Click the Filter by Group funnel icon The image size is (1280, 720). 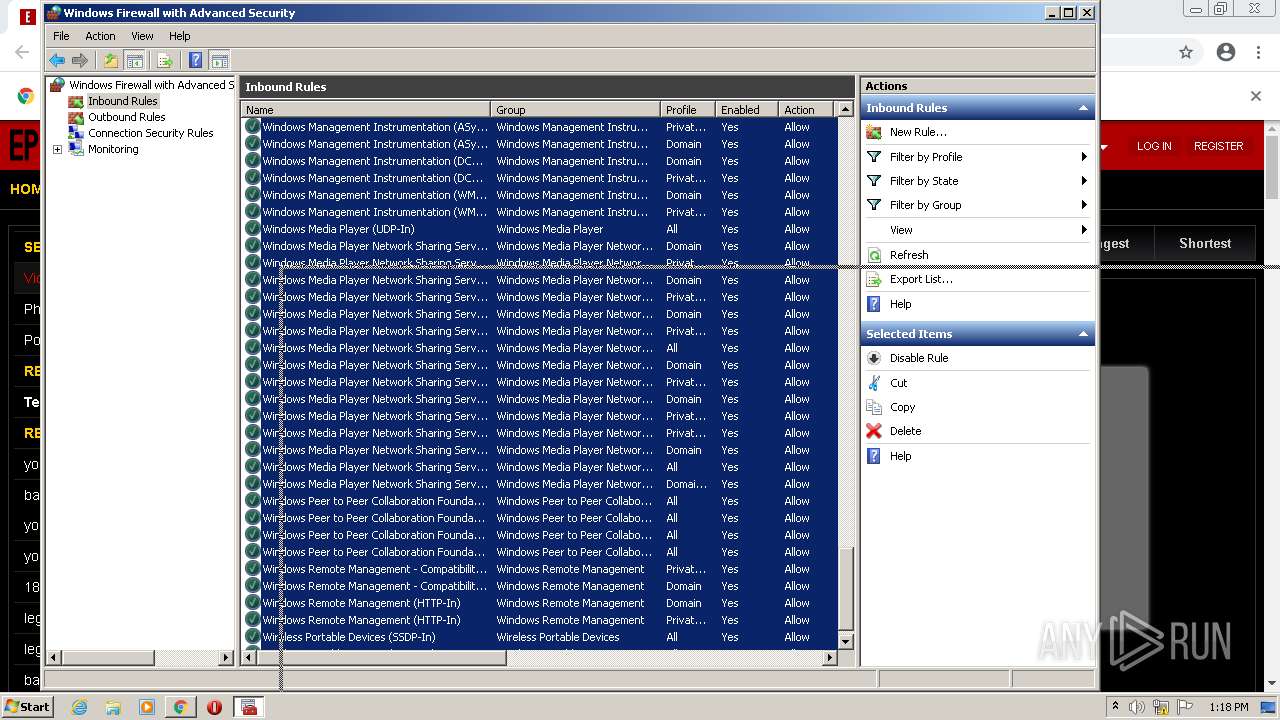click(874, 205)
